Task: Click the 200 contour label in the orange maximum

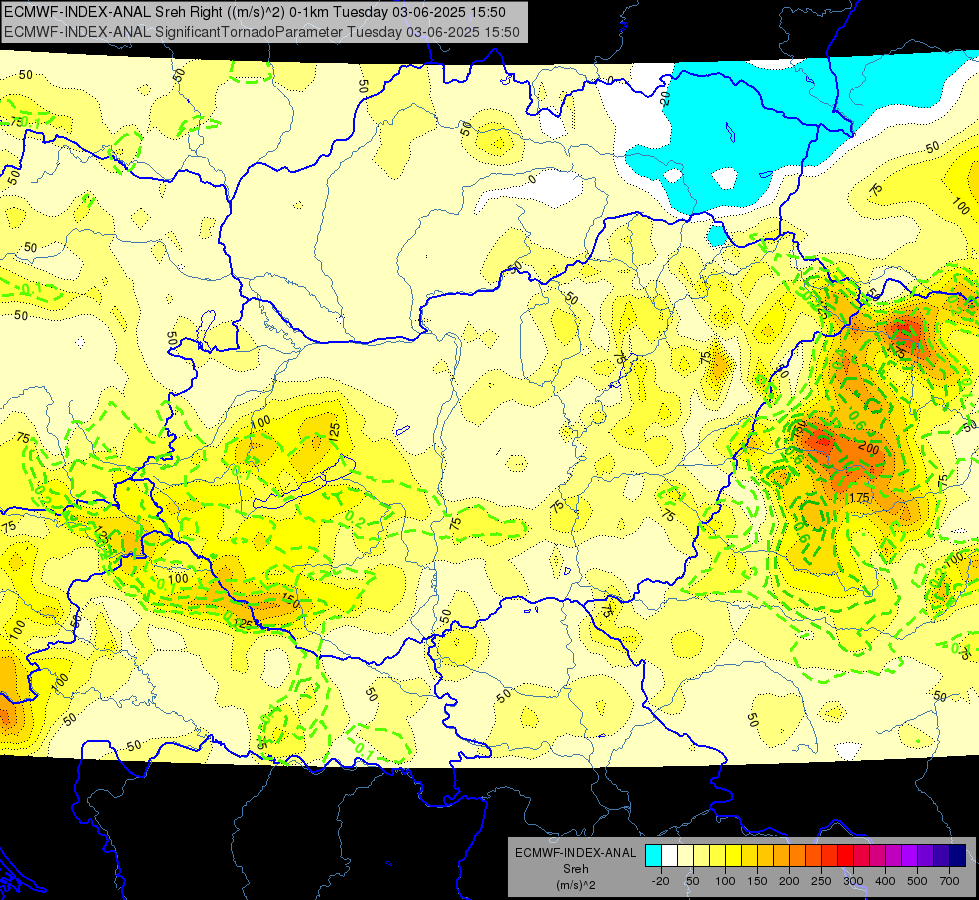Action: (x=868, y=448)
